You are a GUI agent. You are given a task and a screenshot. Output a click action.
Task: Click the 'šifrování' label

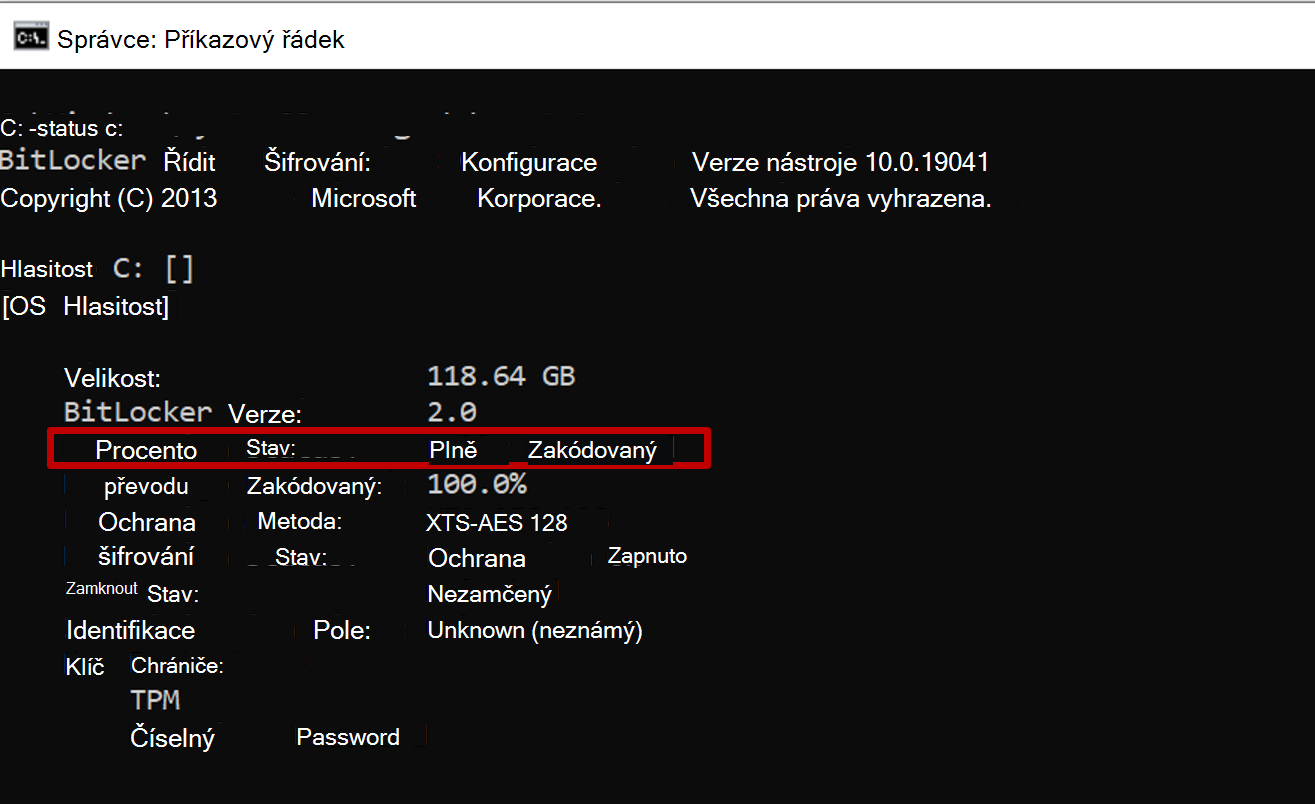coord(146,557)
